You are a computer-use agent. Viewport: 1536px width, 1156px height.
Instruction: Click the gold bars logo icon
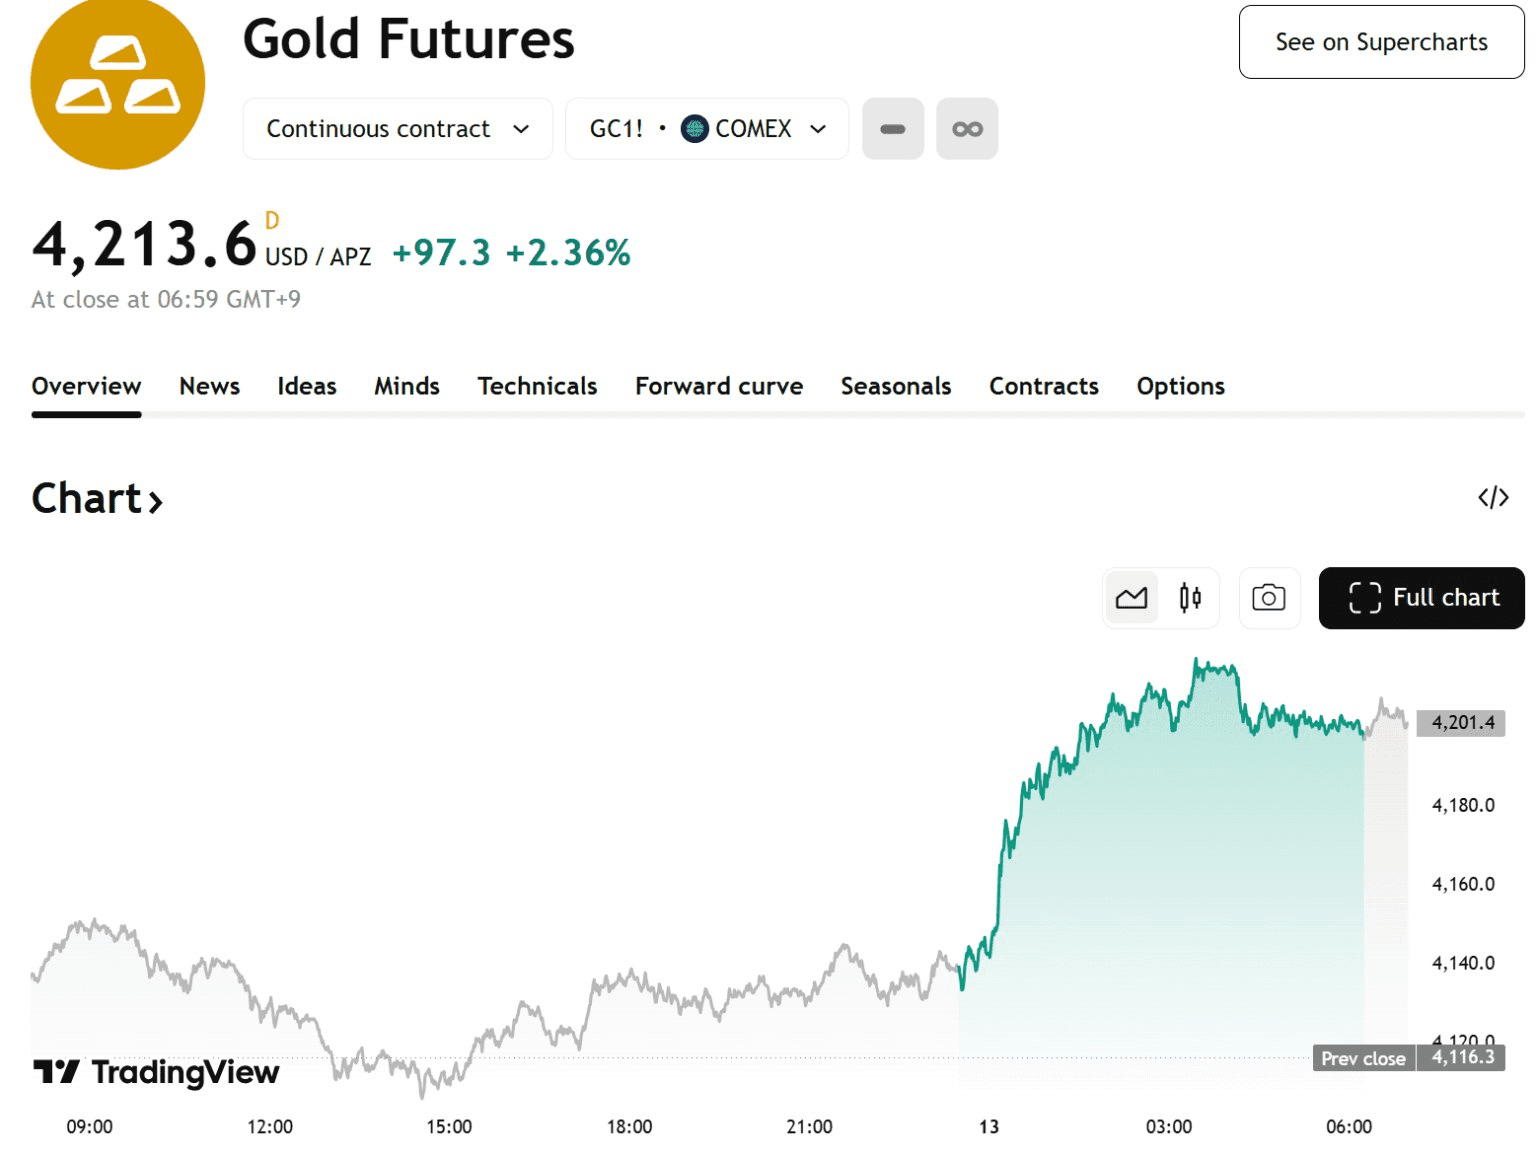click(118, 84)
